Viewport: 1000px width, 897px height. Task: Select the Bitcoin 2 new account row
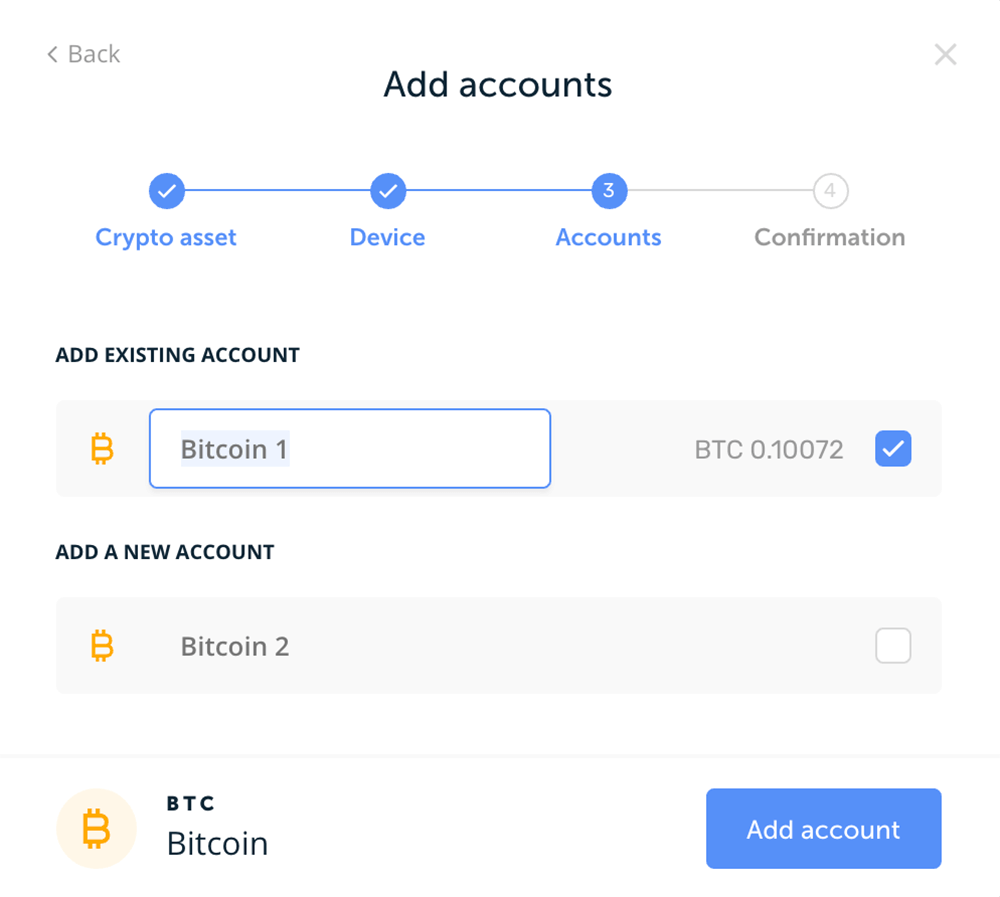coord(499,646)
